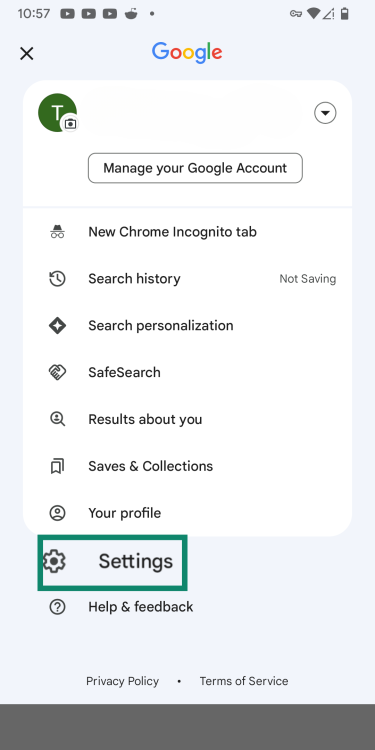
Task: Click the Your profile person icon
Action: tap(57, 513)
